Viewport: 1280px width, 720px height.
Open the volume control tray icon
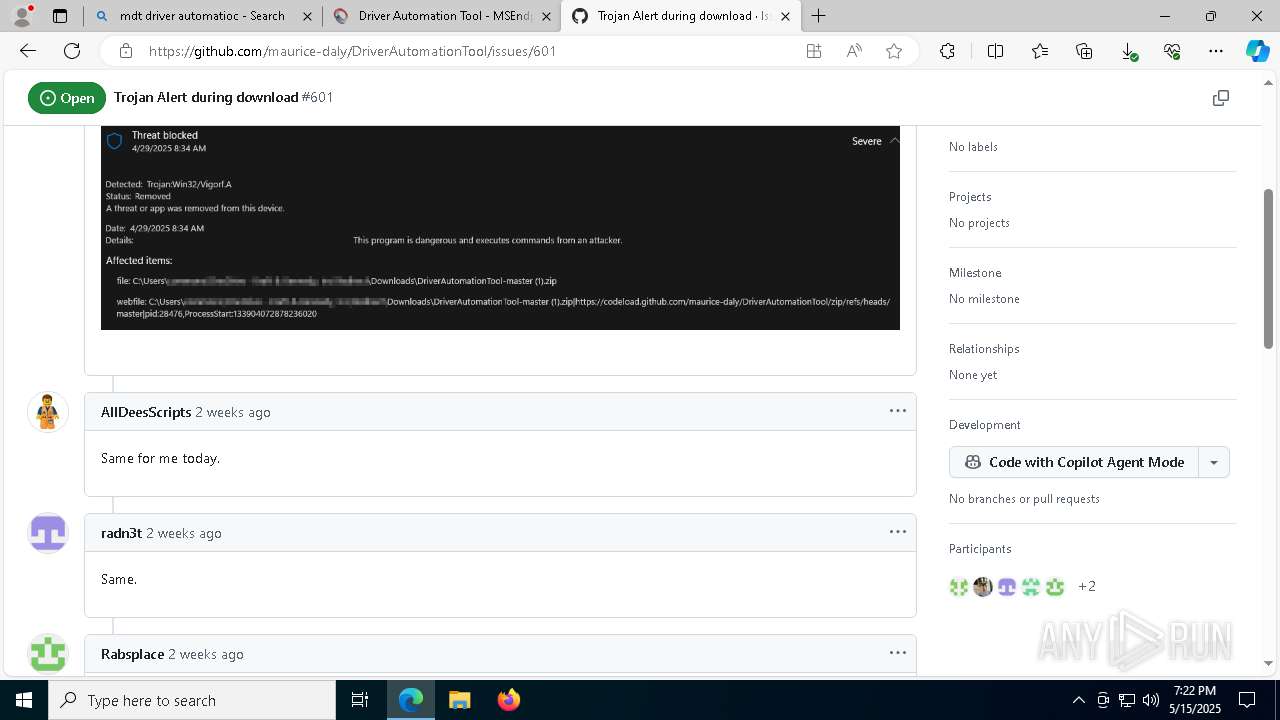(x=1150, y=700)
